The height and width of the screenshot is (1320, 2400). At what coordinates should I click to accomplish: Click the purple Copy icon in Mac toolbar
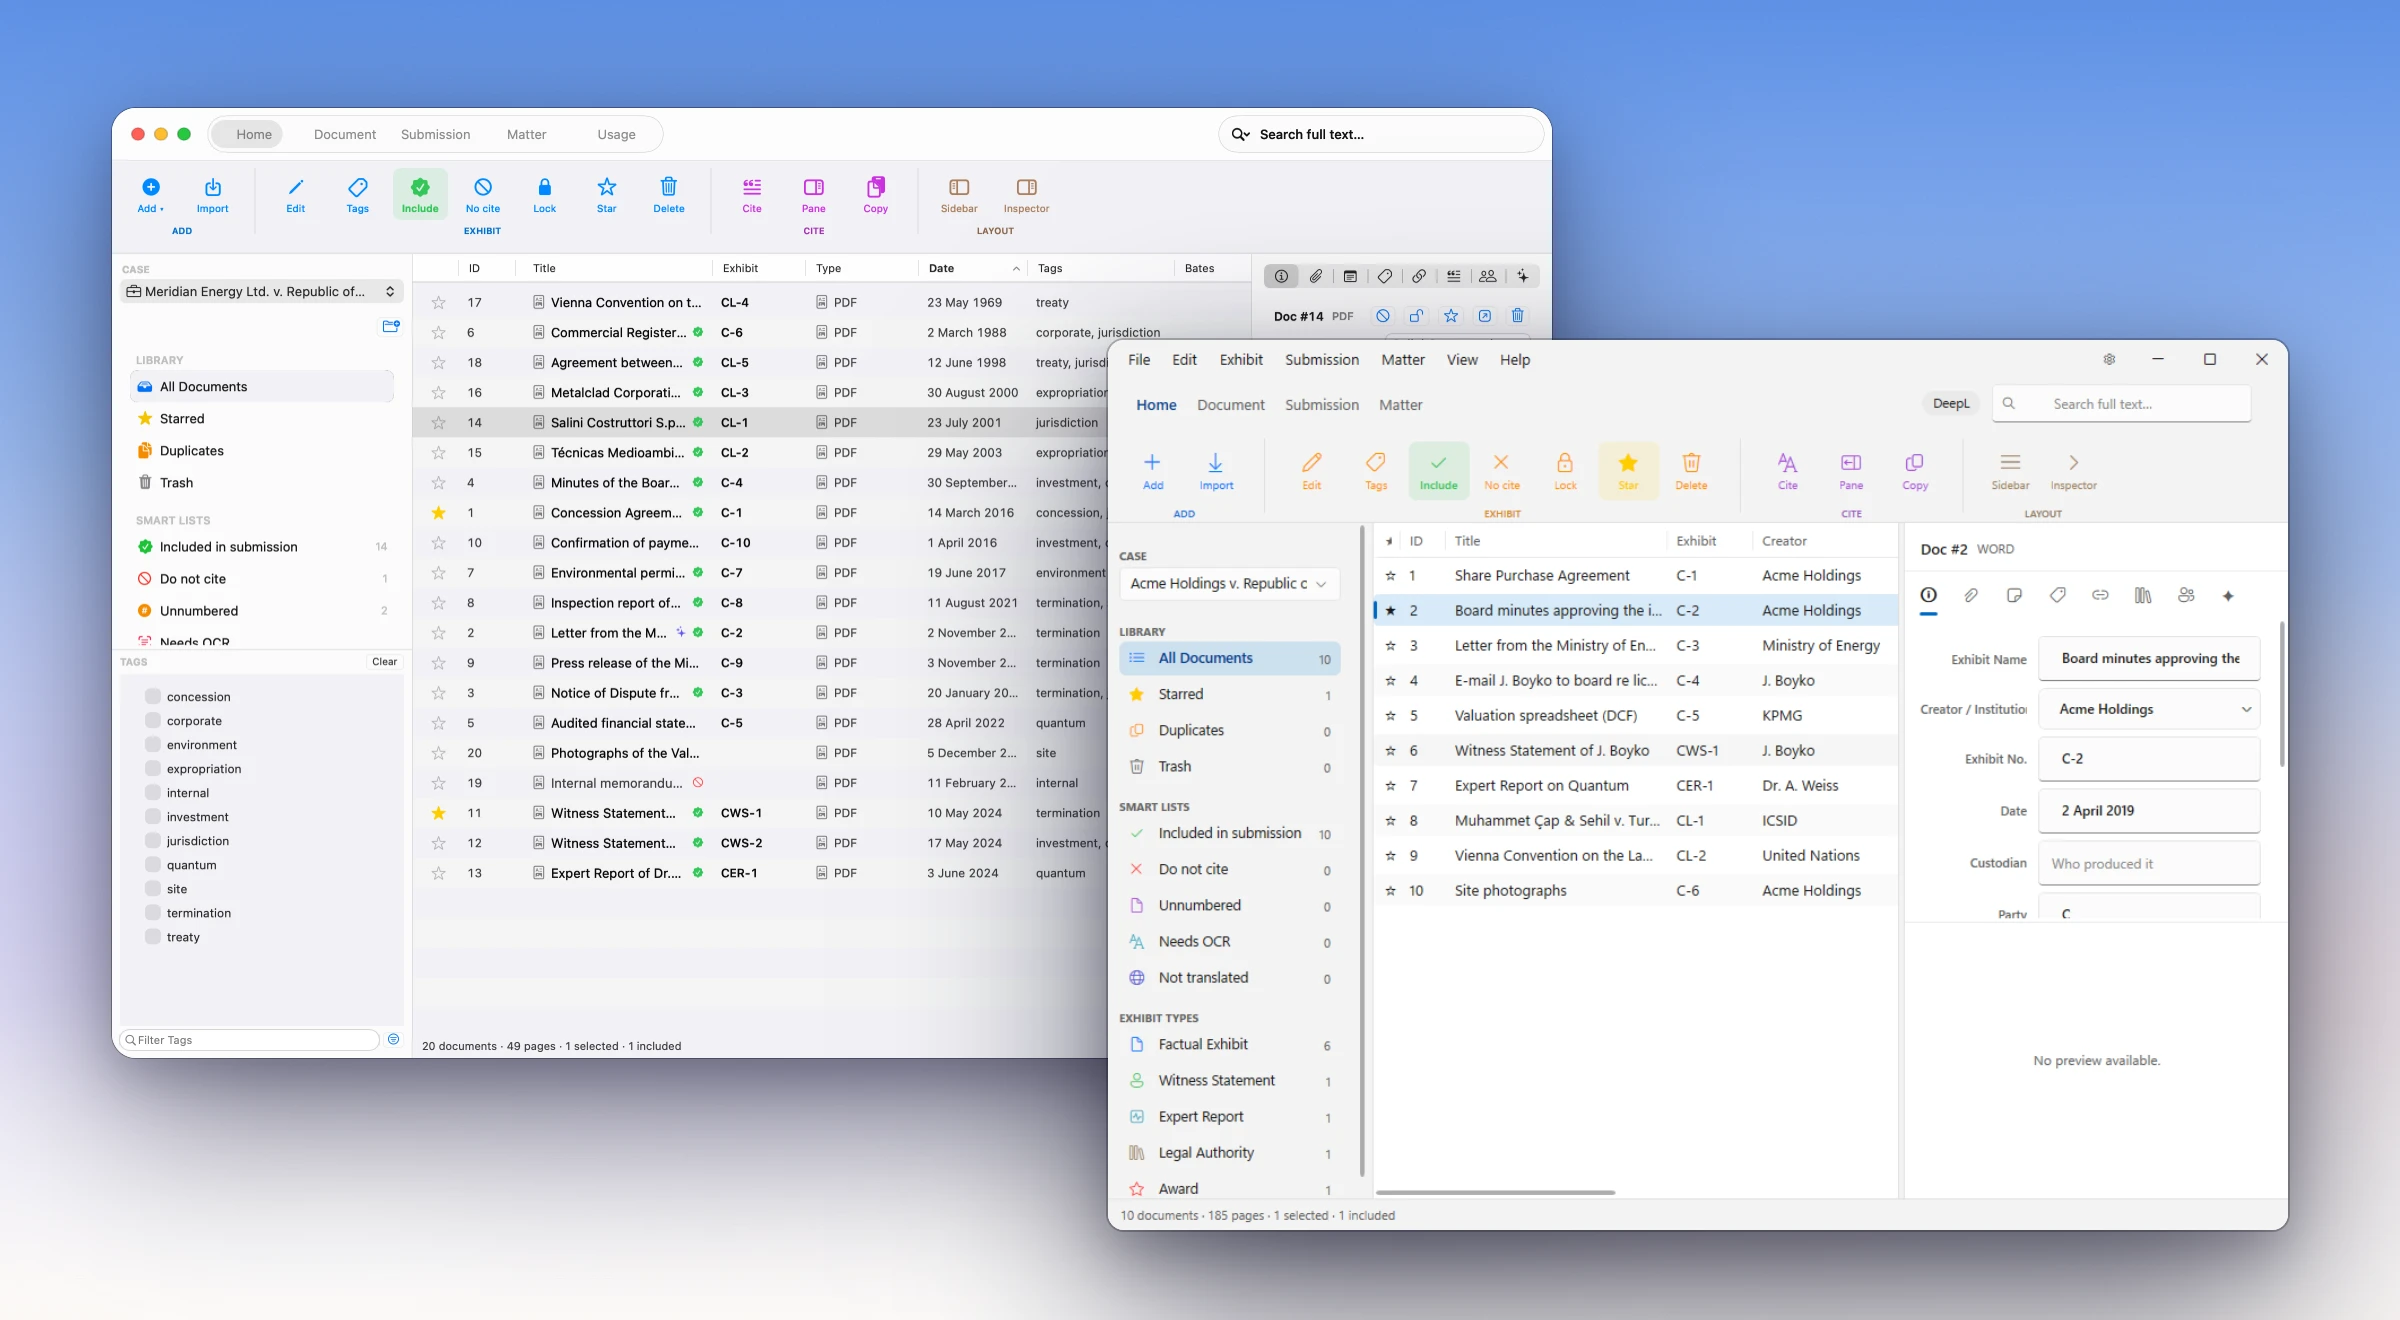876,195
